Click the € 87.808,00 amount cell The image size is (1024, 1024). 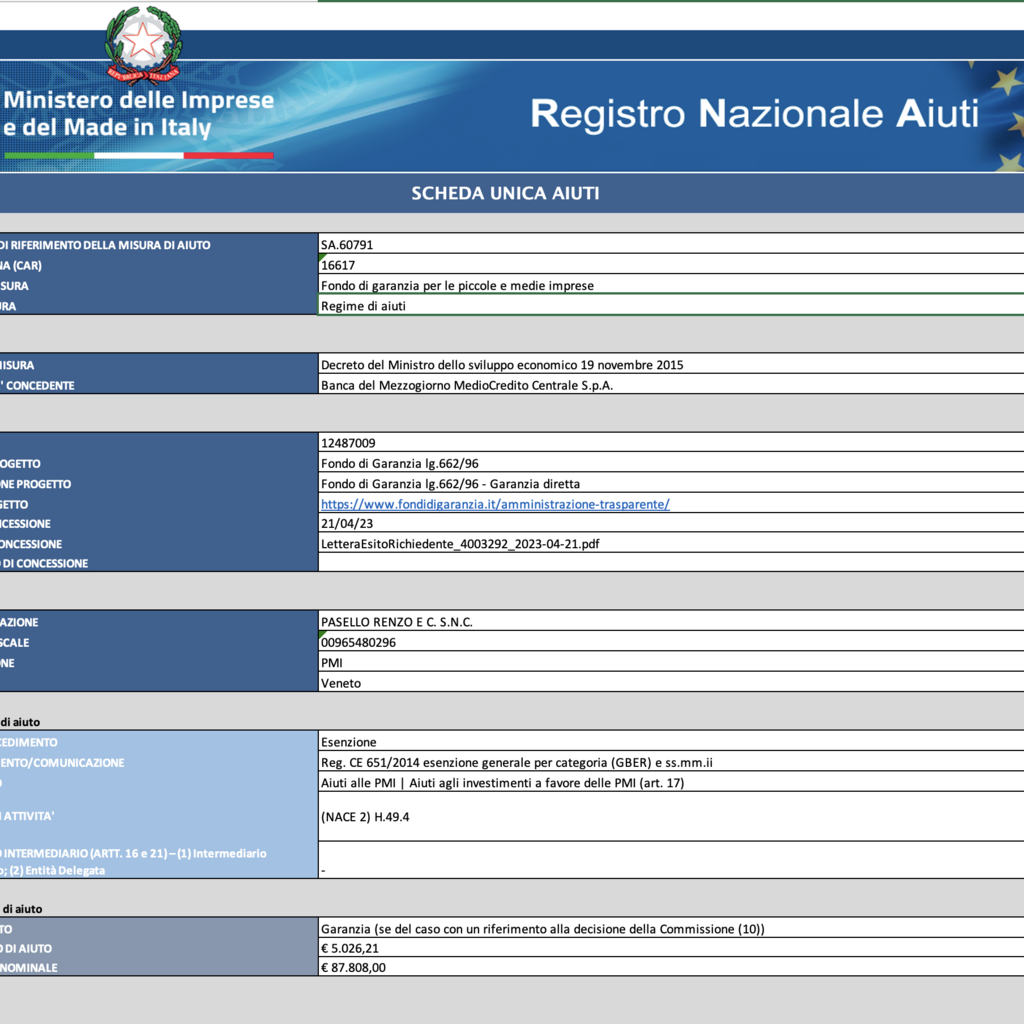click(x=670, y=967)
